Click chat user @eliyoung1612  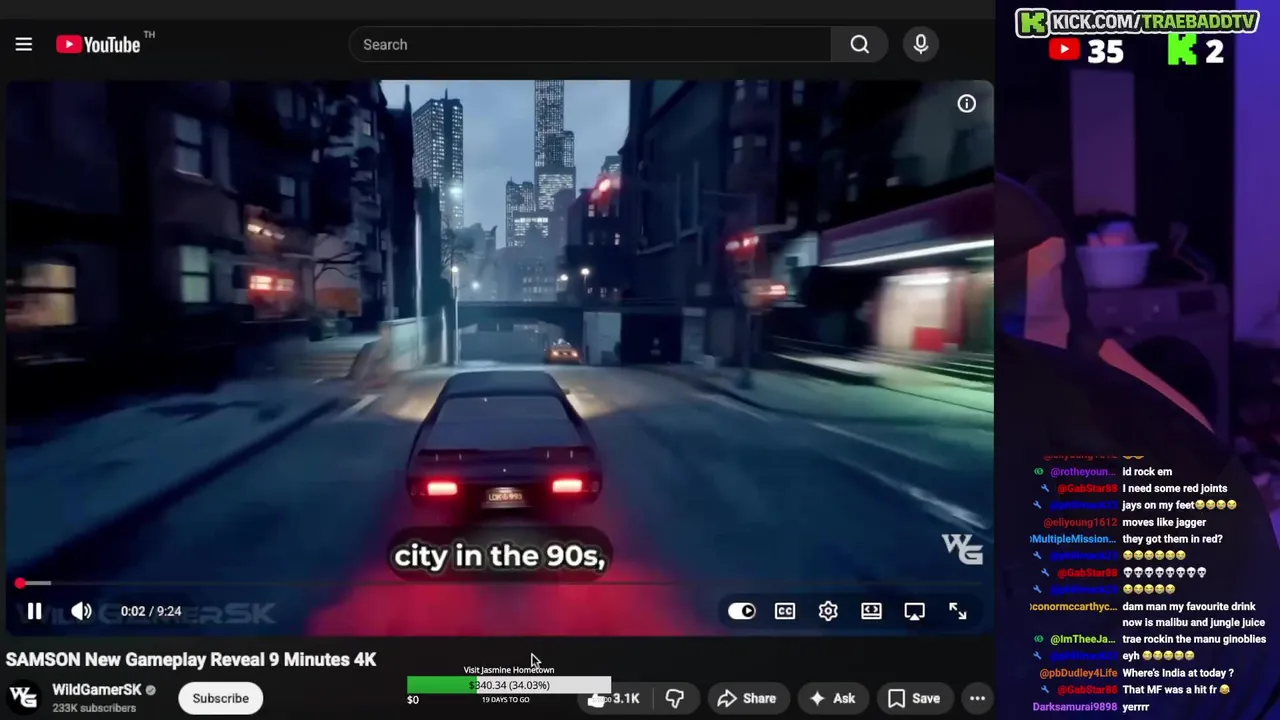(1080, 522)
